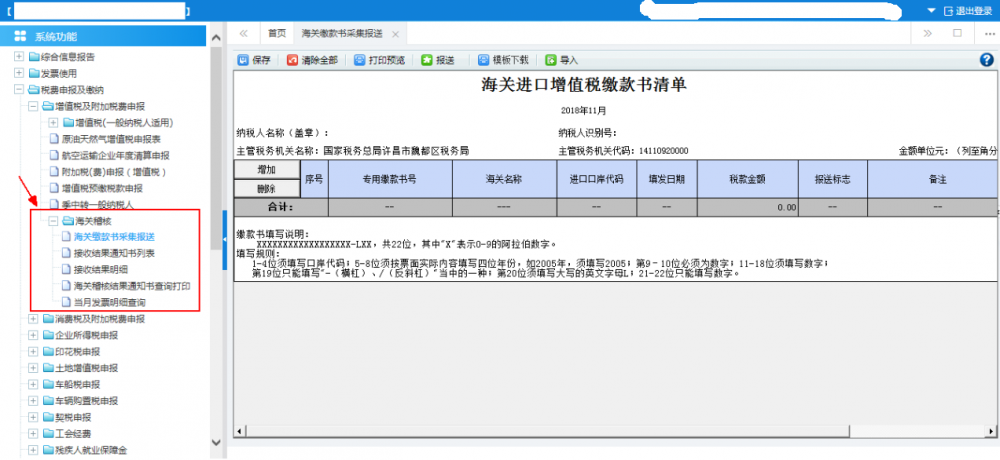Click the 保存 save icon
The image size is (1000, 460).
click(243, 60)
